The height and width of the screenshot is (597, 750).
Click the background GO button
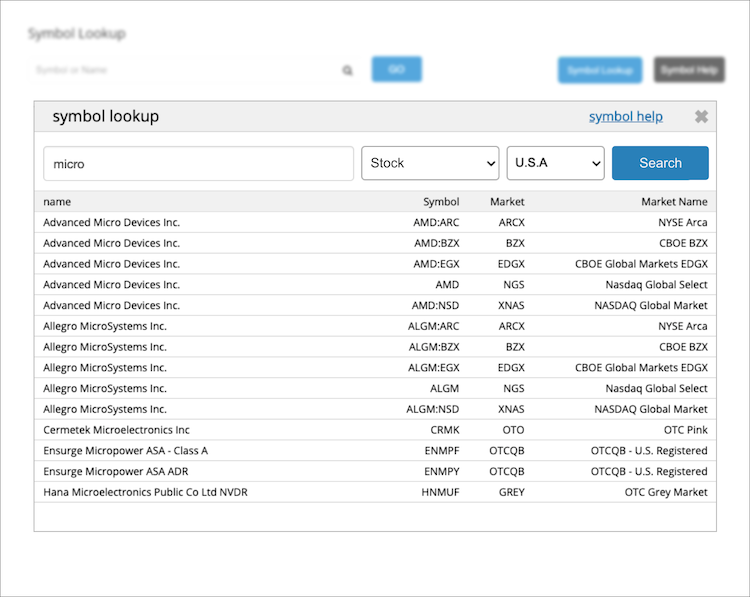pyautogui.click(x=396, y=69)
